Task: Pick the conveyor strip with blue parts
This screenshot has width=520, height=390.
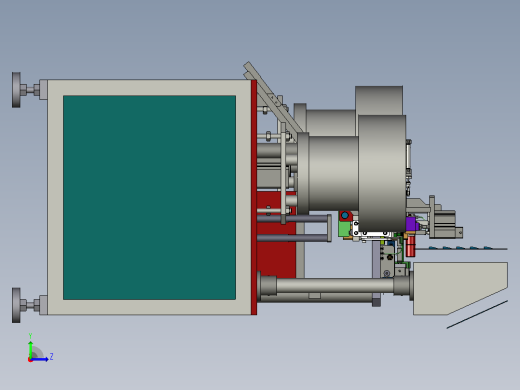Action: [462, 248]
